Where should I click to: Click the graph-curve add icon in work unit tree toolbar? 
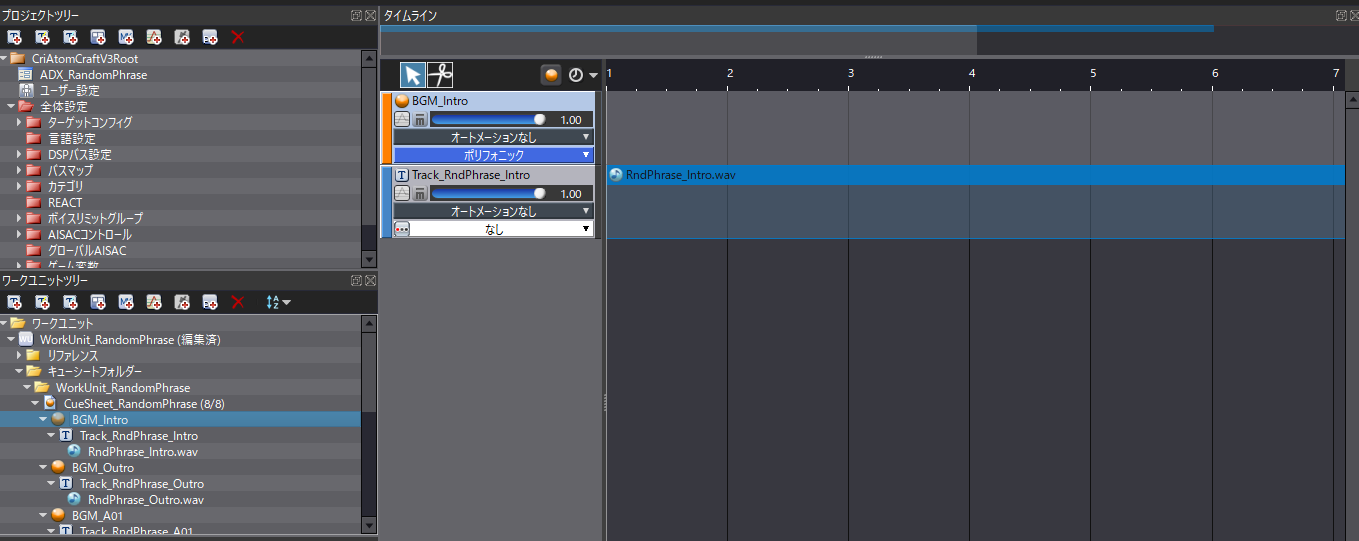point(154,302)
